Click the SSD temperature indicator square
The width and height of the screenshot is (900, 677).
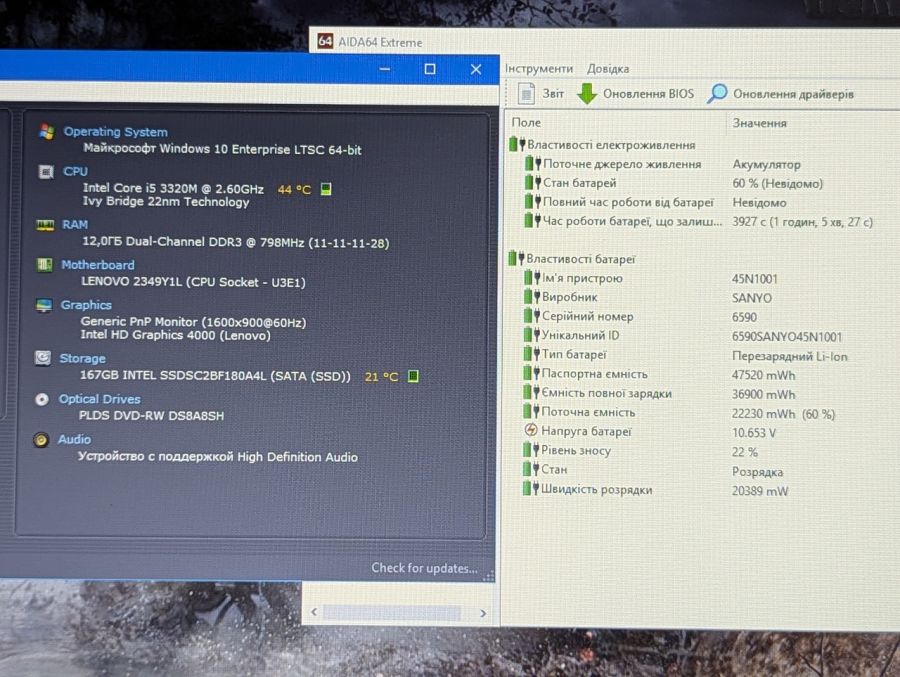(x=413, y=376)
